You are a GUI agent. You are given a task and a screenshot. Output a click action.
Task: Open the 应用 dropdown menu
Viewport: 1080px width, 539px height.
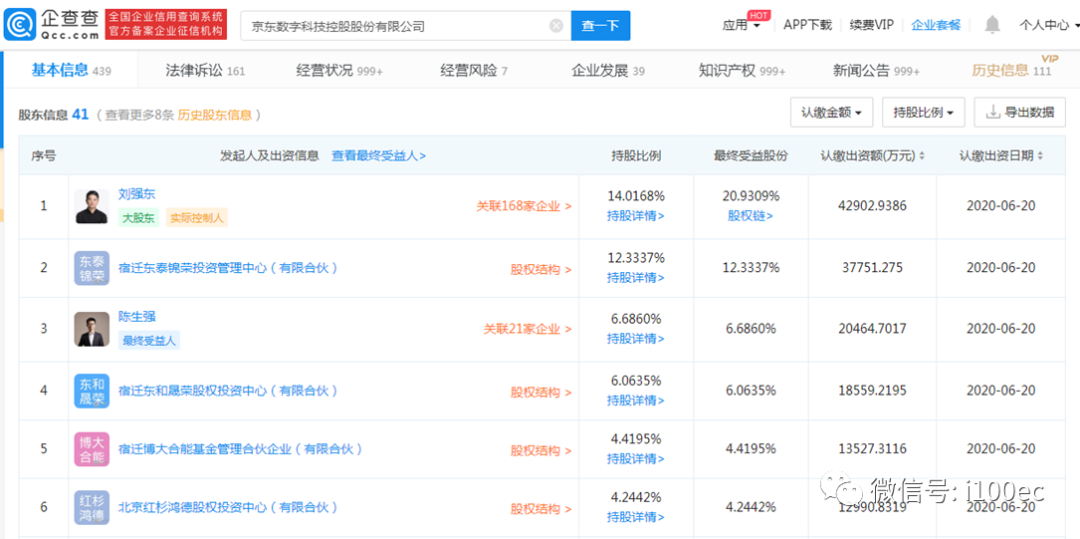(x=741, y=25)
